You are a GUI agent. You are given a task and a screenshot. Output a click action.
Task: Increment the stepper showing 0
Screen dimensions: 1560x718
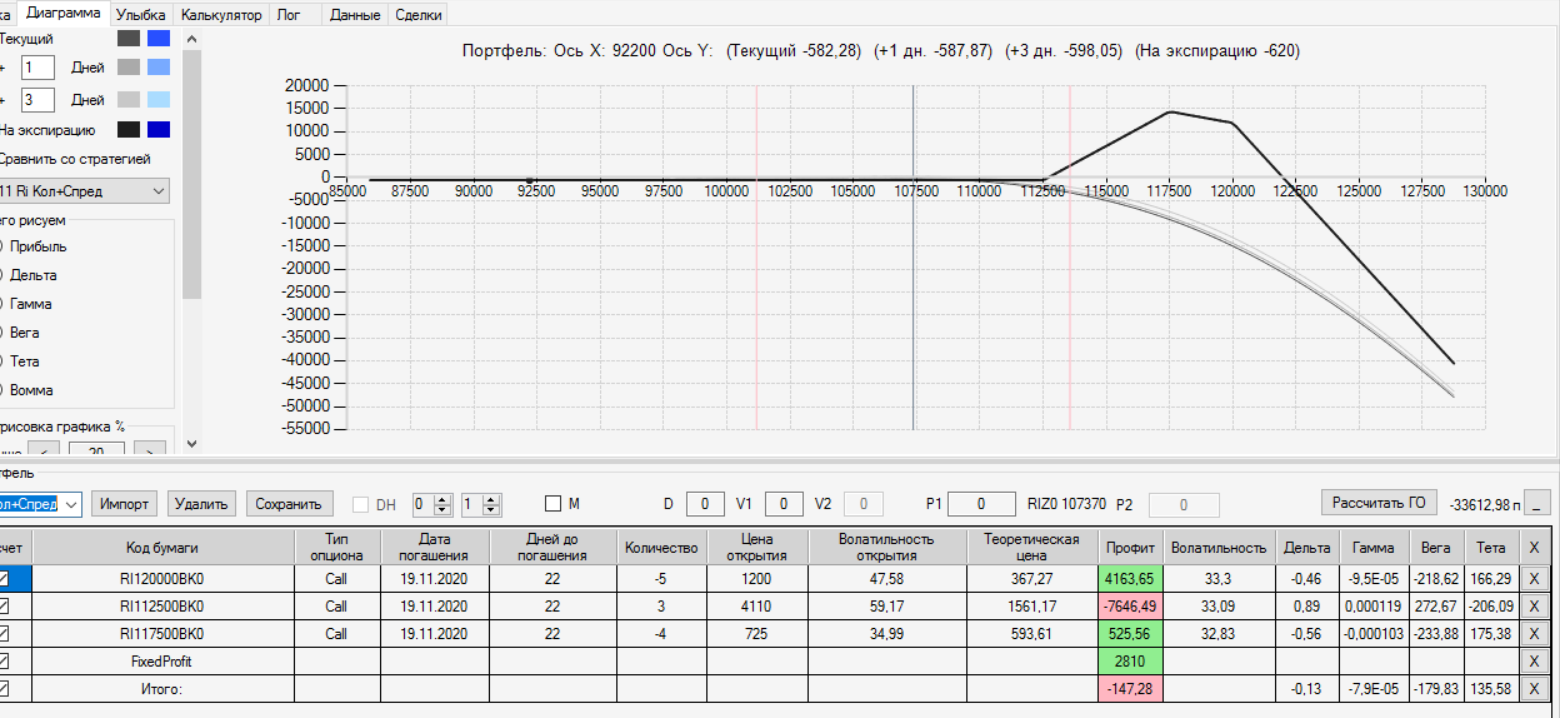tap(444, 499)
